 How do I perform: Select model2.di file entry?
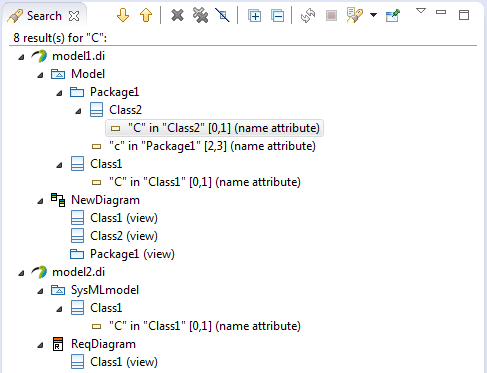(x=78, y=272)
